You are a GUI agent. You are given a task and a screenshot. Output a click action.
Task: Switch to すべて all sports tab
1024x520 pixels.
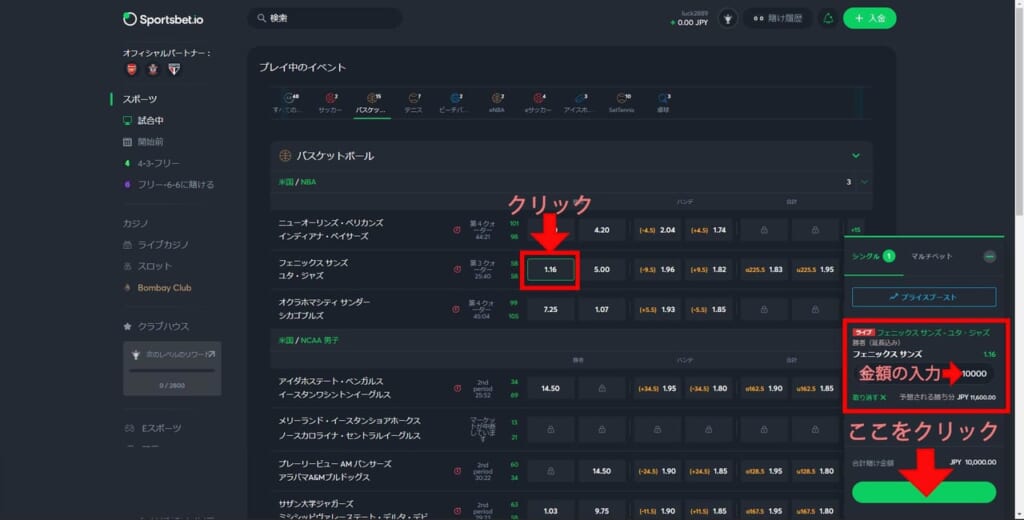point(287,103)
